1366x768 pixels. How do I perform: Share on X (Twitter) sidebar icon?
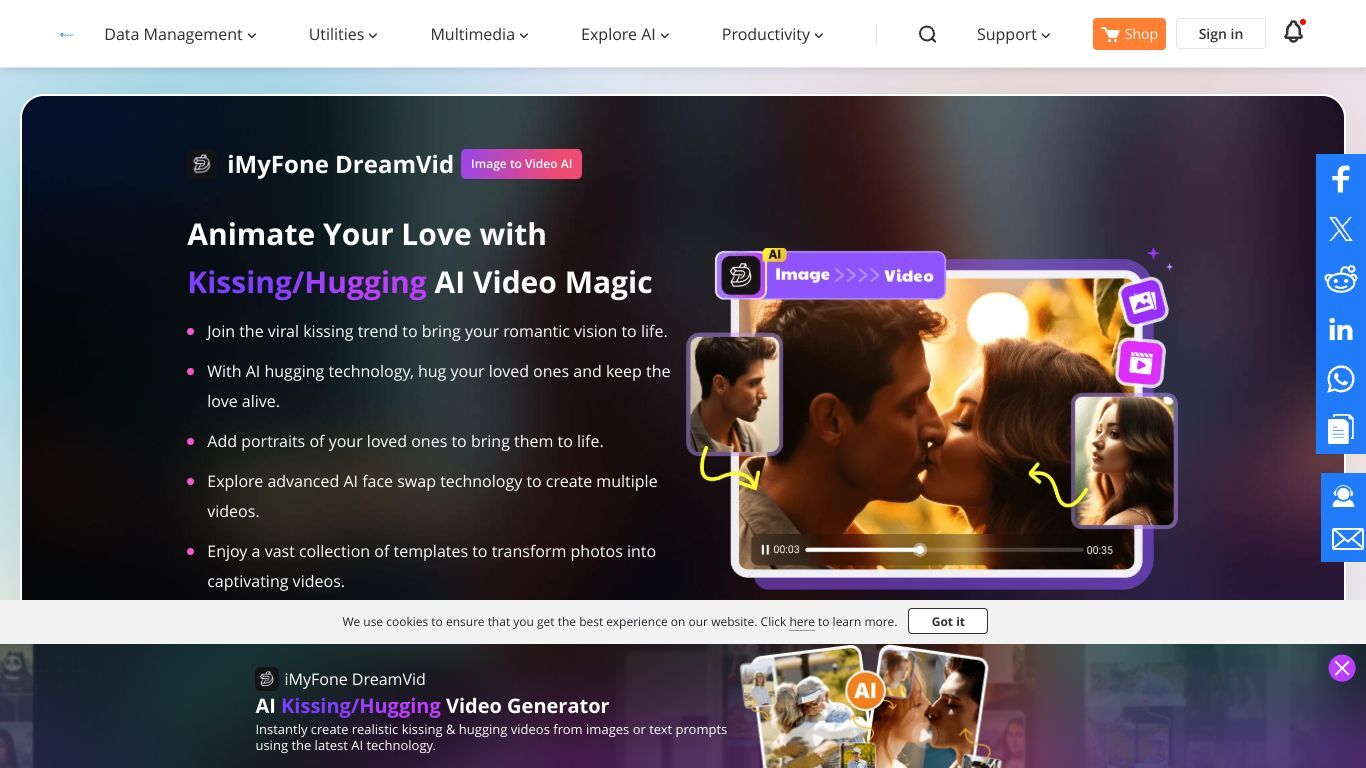1341,229
